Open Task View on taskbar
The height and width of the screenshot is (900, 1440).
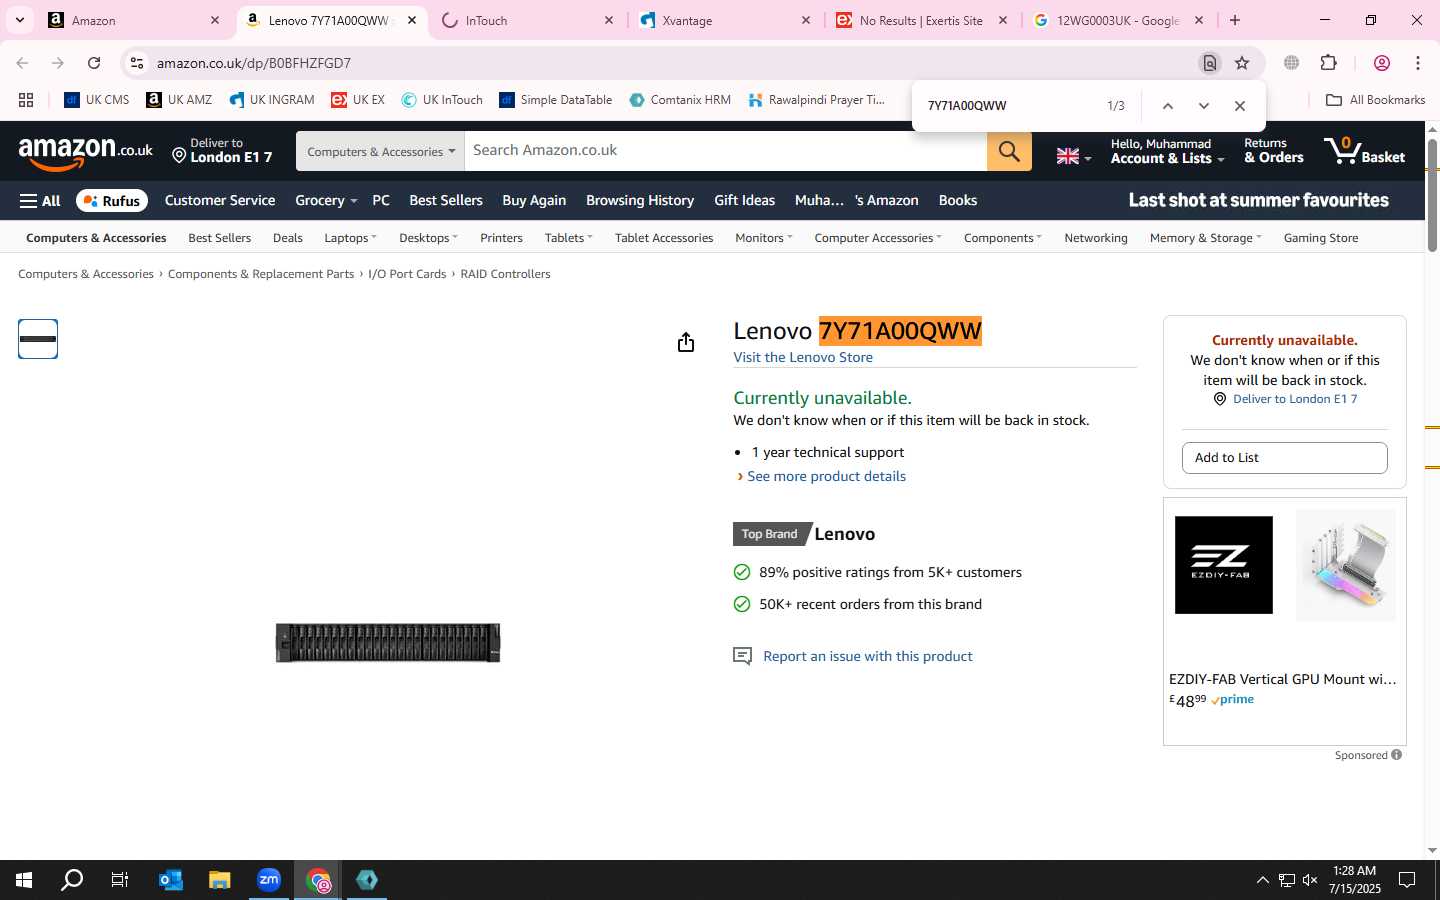point(120,880)
